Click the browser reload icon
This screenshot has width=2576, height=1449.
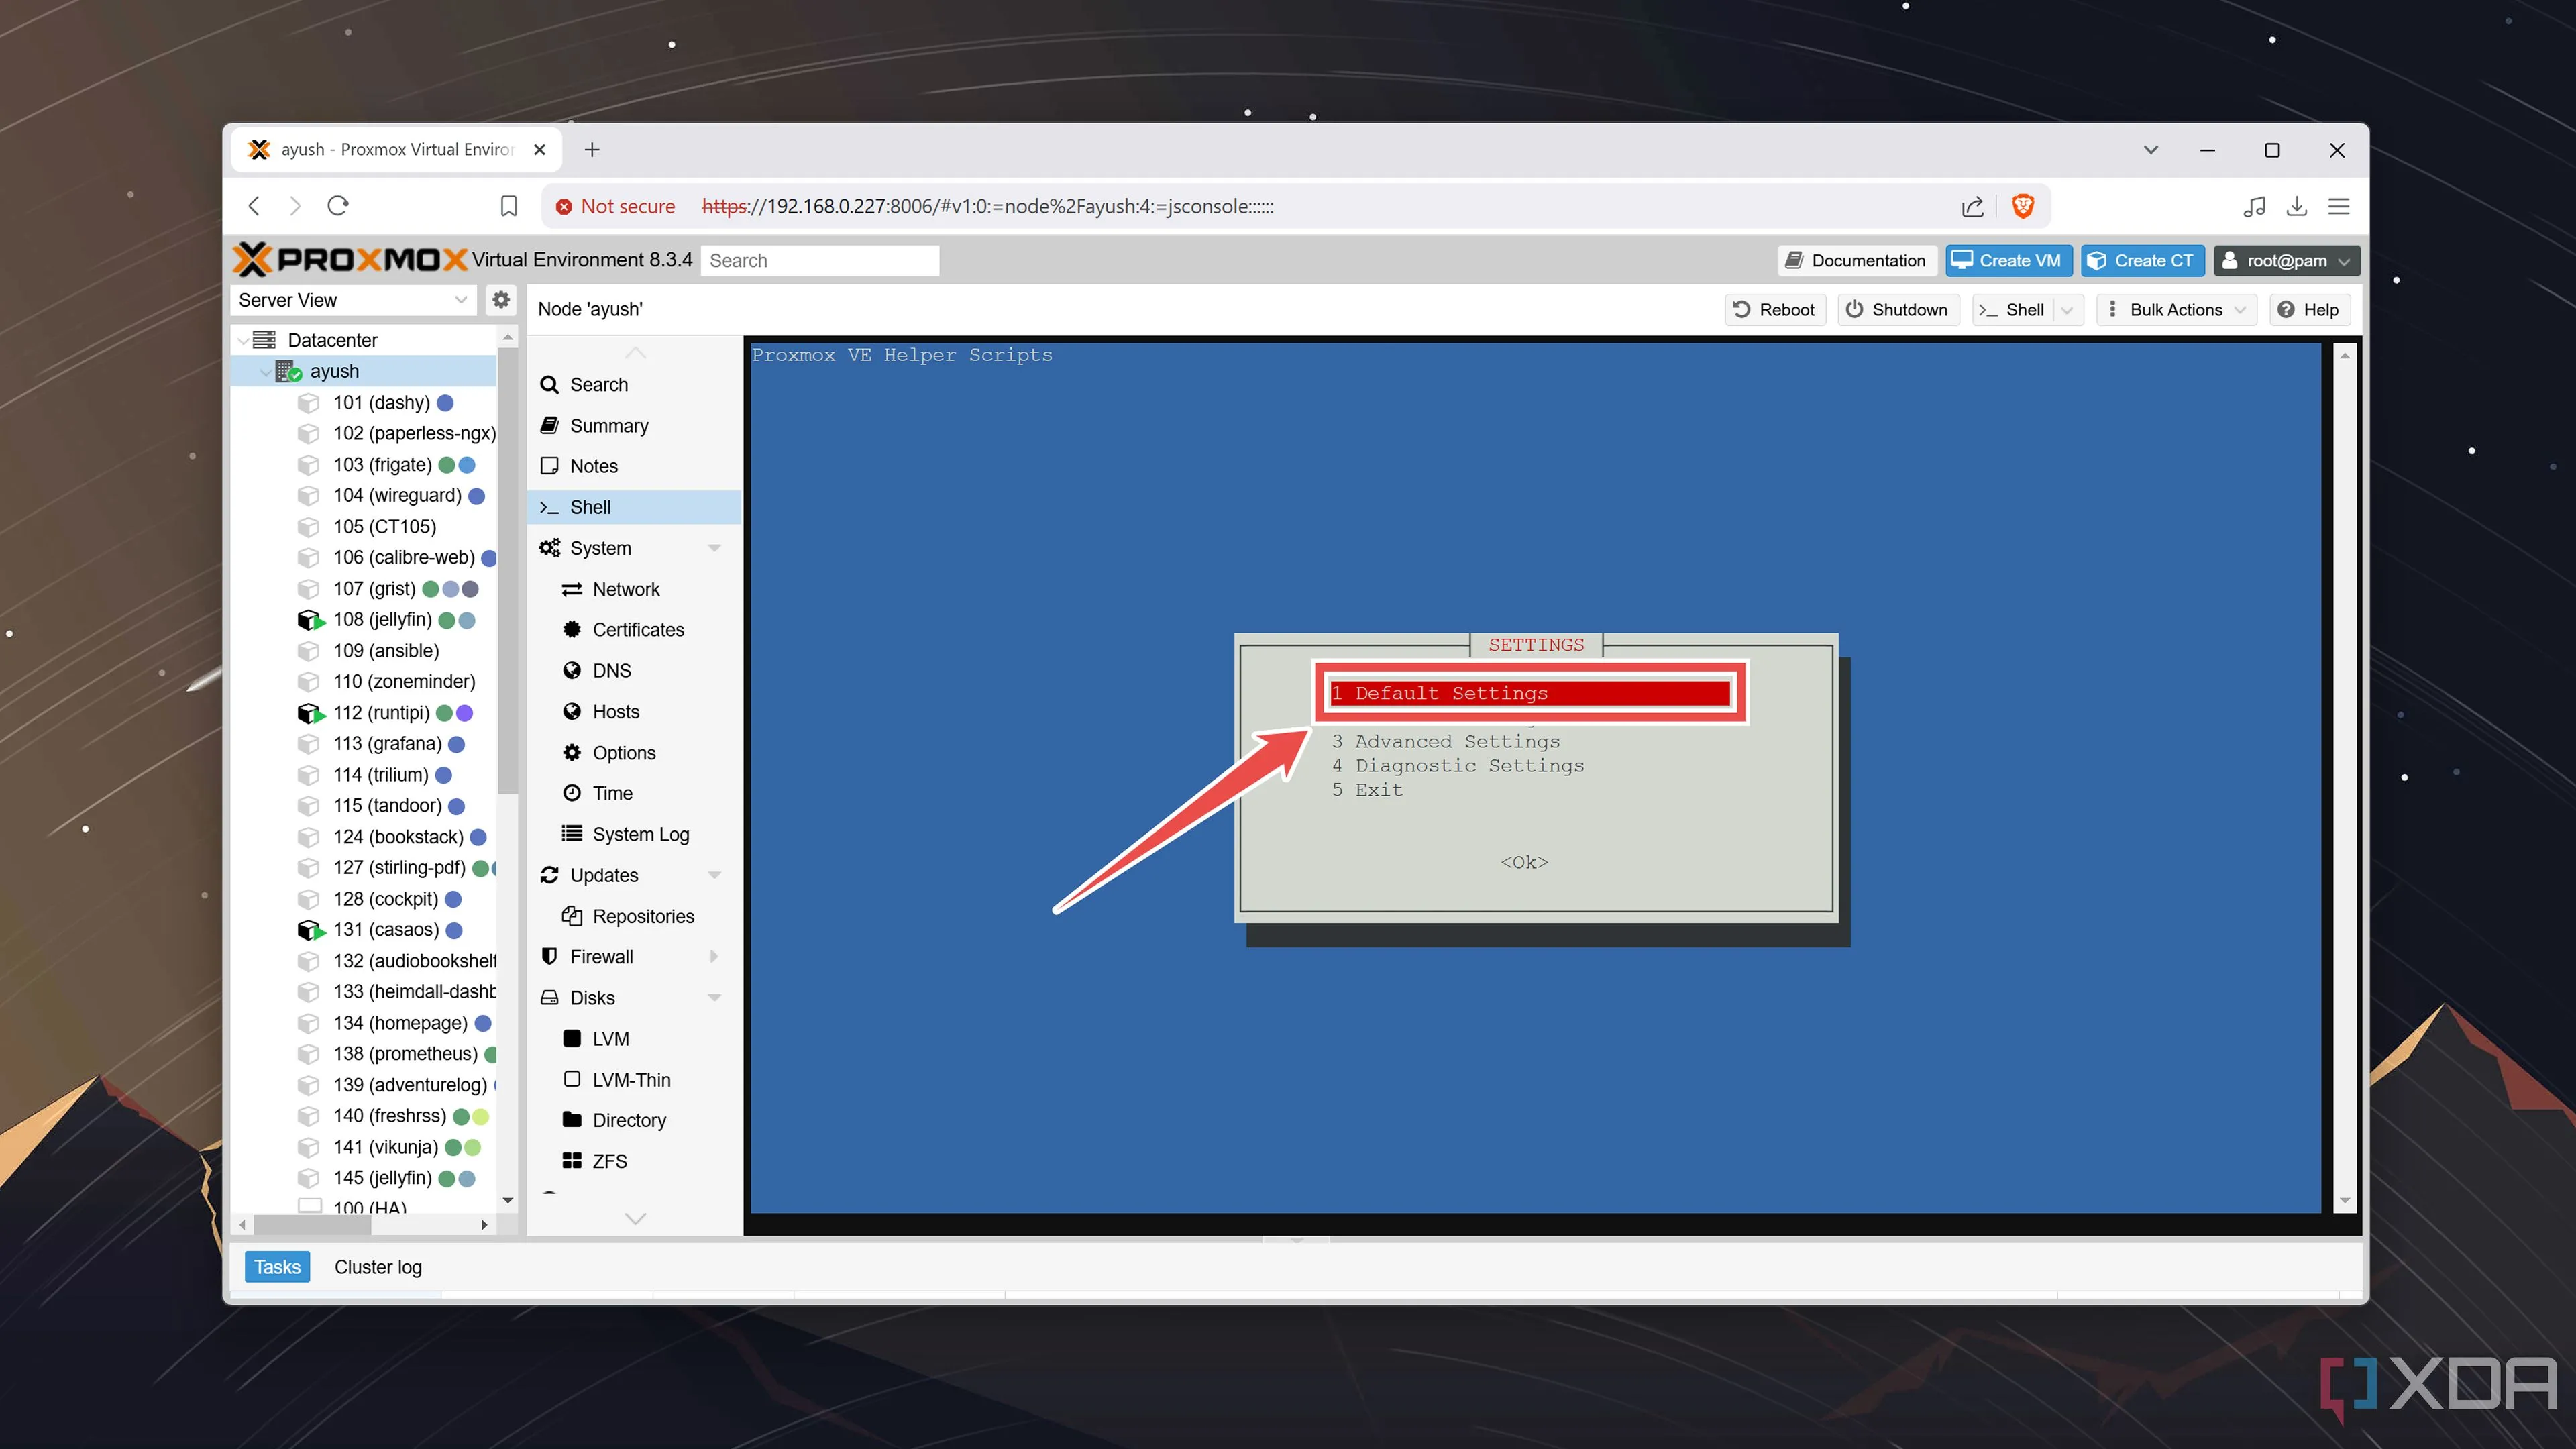pos(338,206)
